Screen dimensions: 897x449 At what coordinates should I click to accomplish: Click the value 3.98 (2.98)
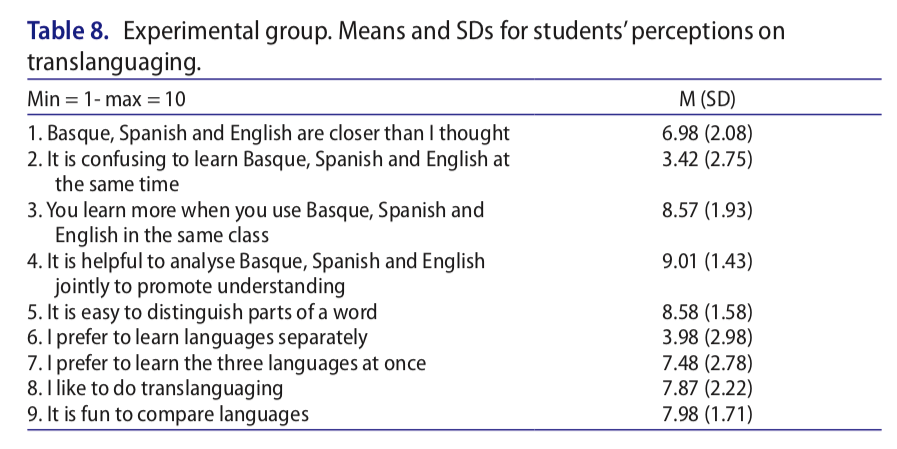[706, 337]
